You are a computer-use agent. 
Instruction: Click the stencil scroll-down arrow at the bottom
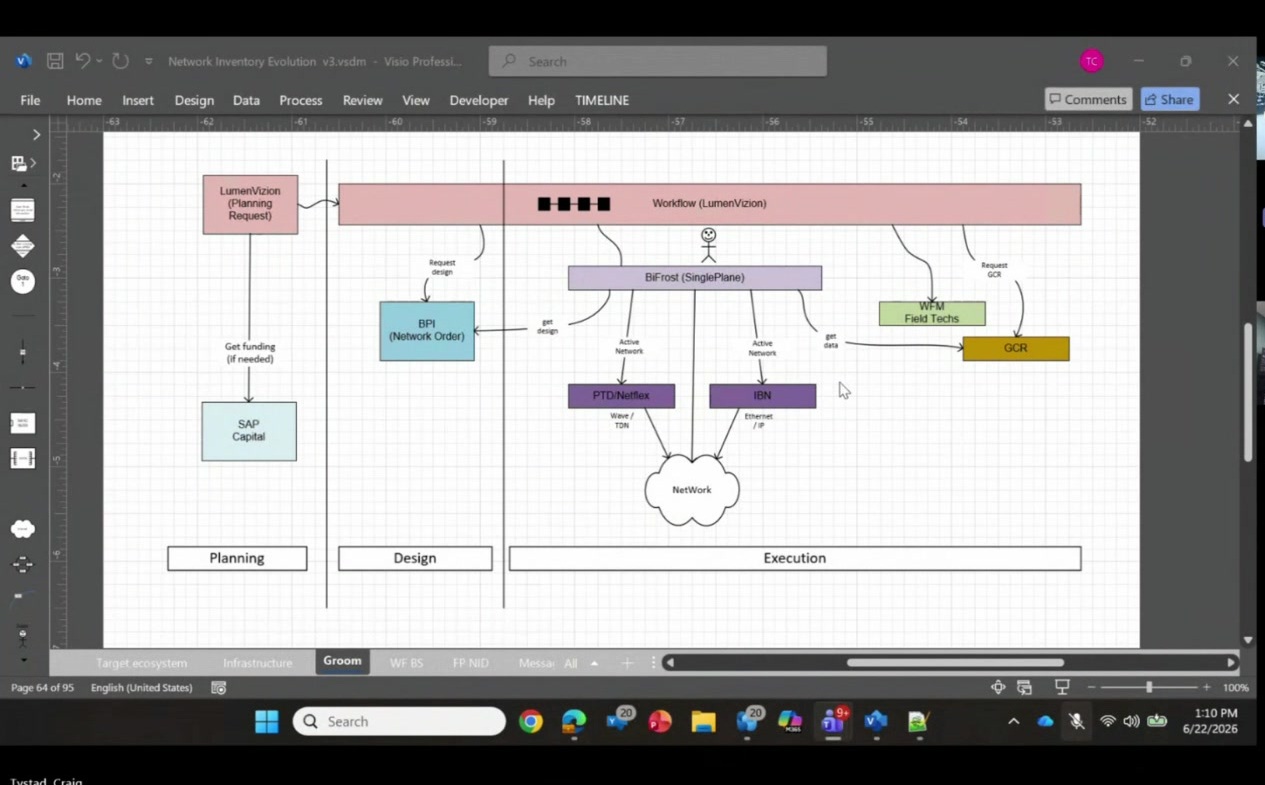pyautogui.click(x=23, y=660)
